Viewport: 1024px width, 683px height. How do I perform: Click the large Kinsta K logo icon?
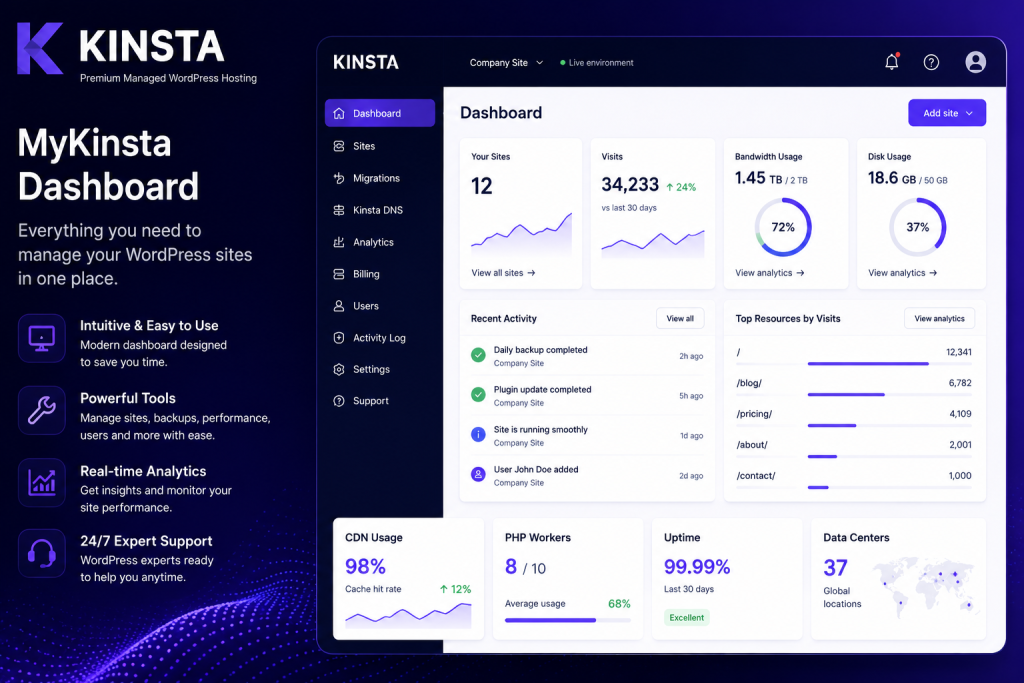[39, 48]
